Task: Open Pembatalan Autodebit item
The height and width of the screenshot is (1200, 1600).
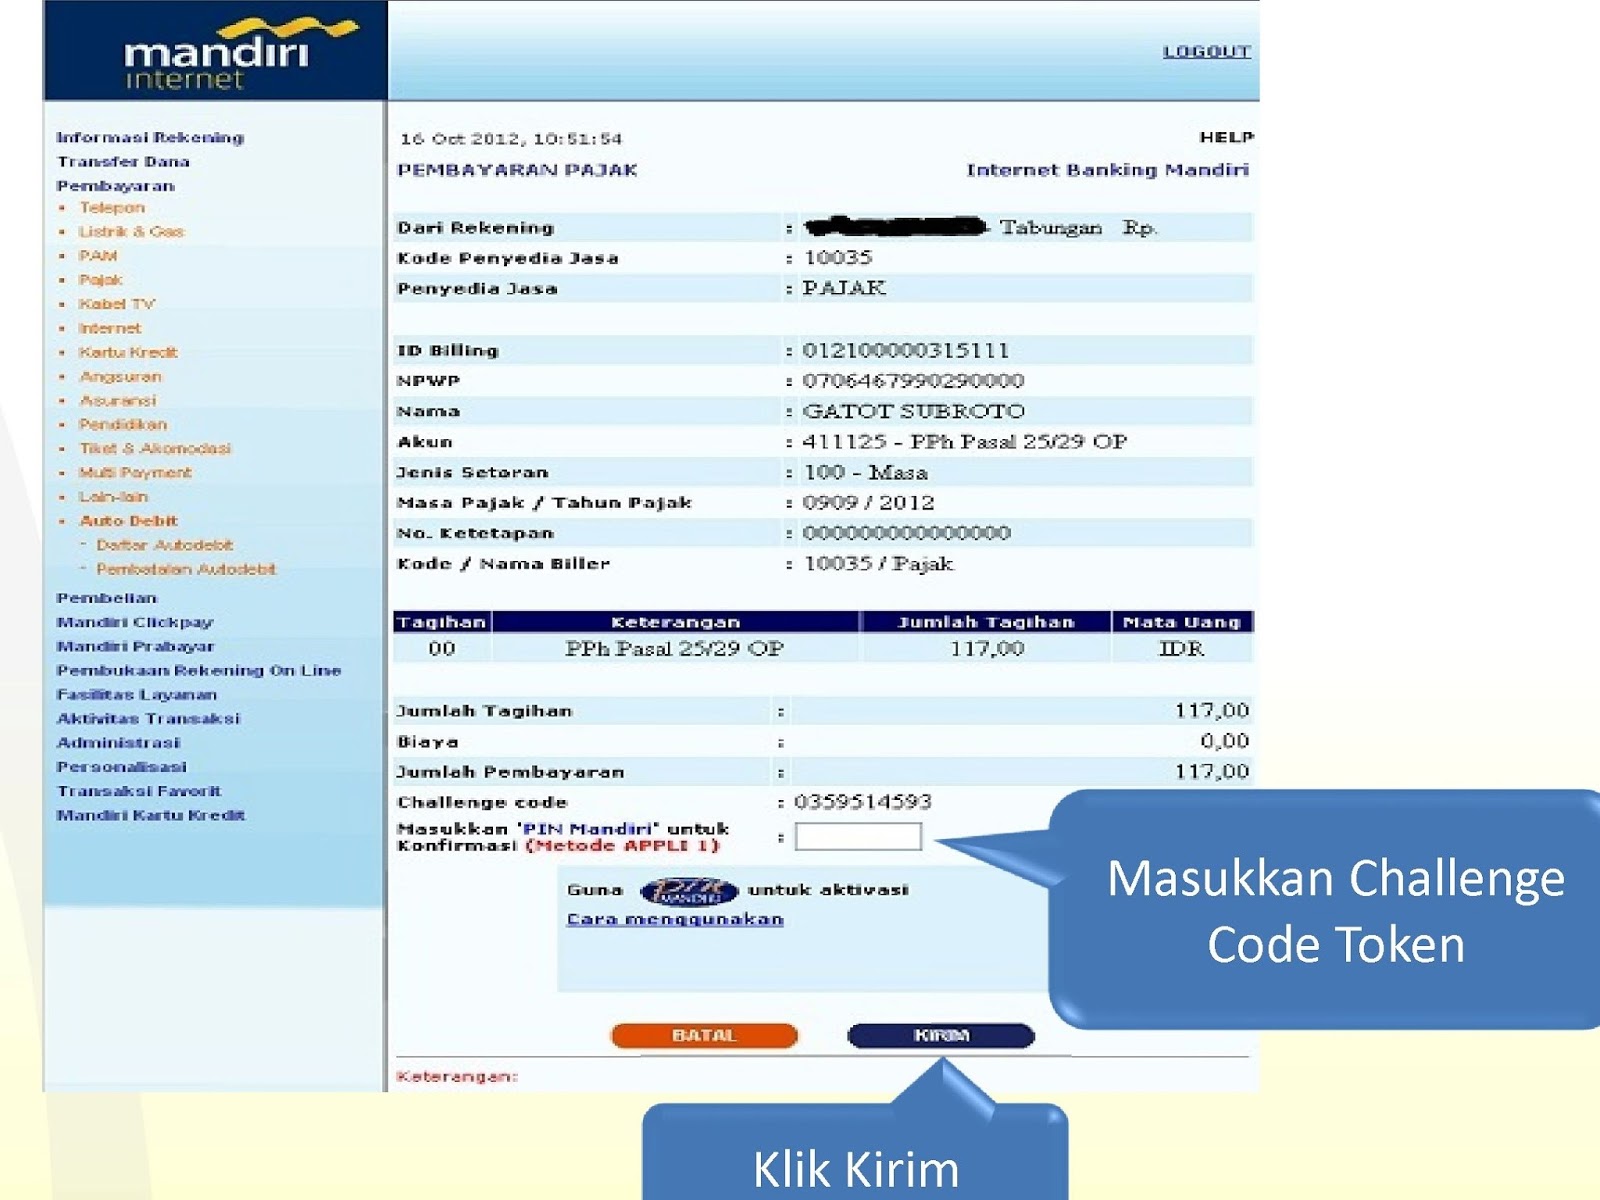Action: pyautogui.click(x=186, y=569)
